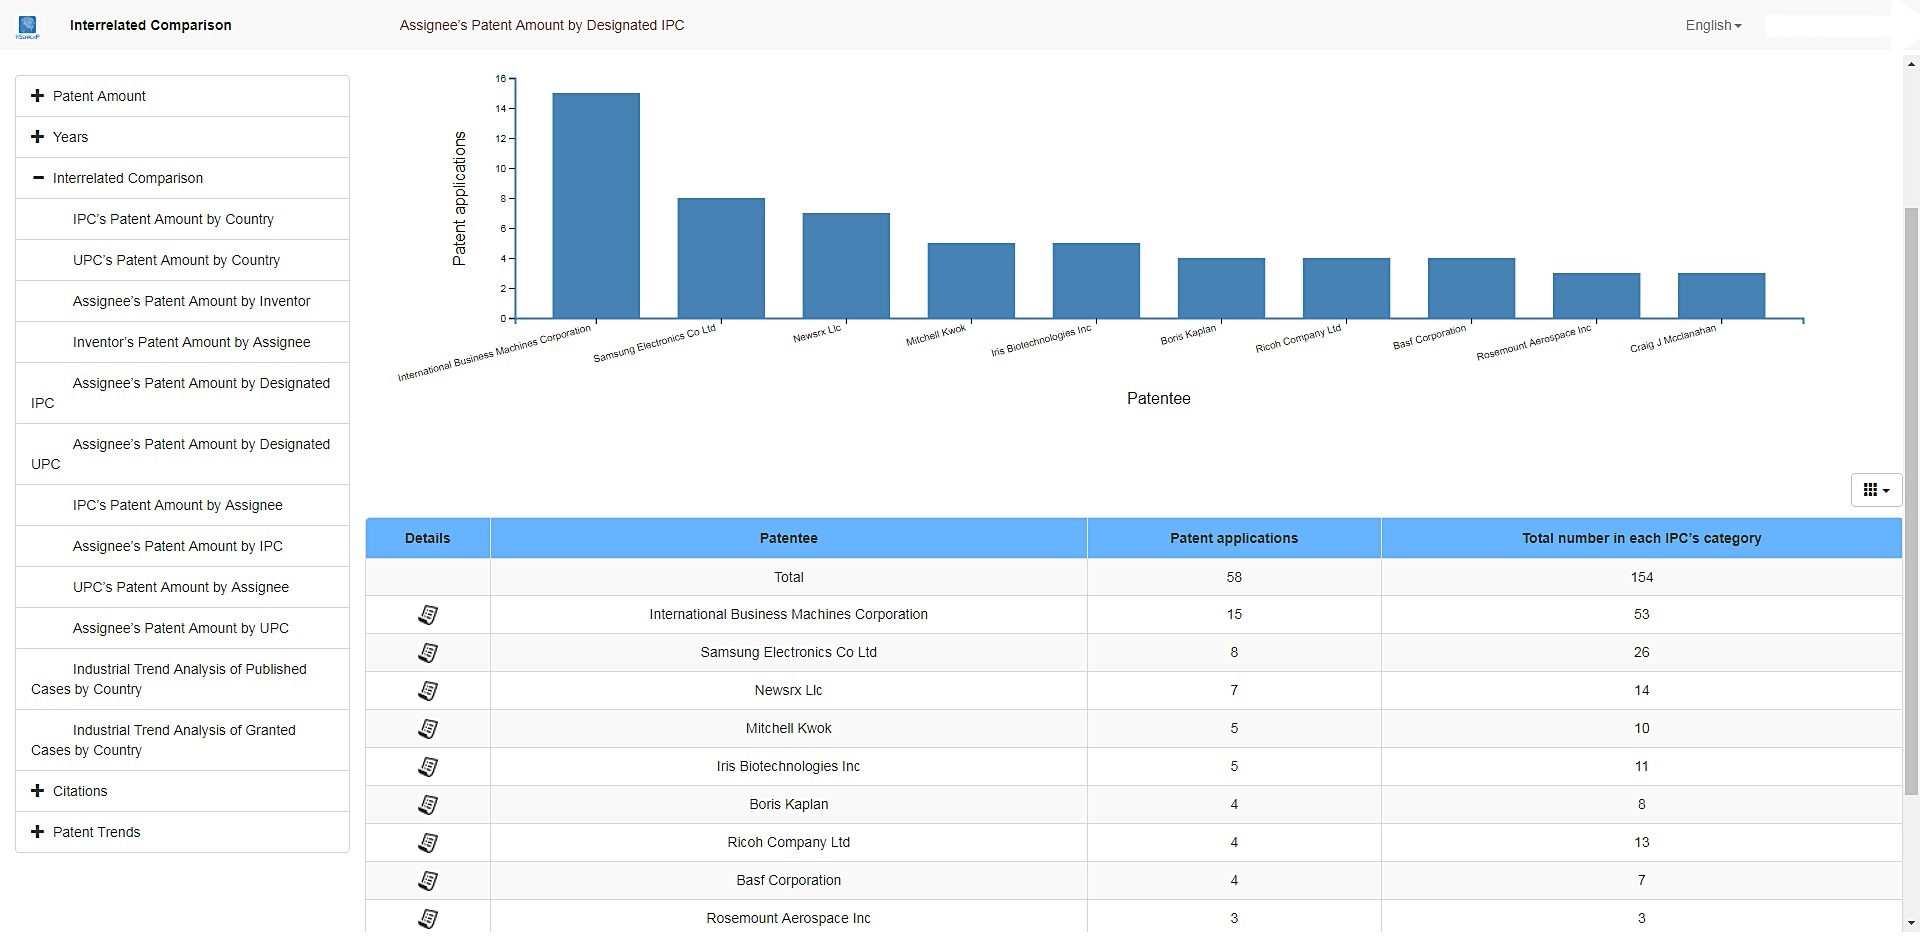Click the Total row label cell
This screenshot has width=1920, height=937.
point(788,577)
